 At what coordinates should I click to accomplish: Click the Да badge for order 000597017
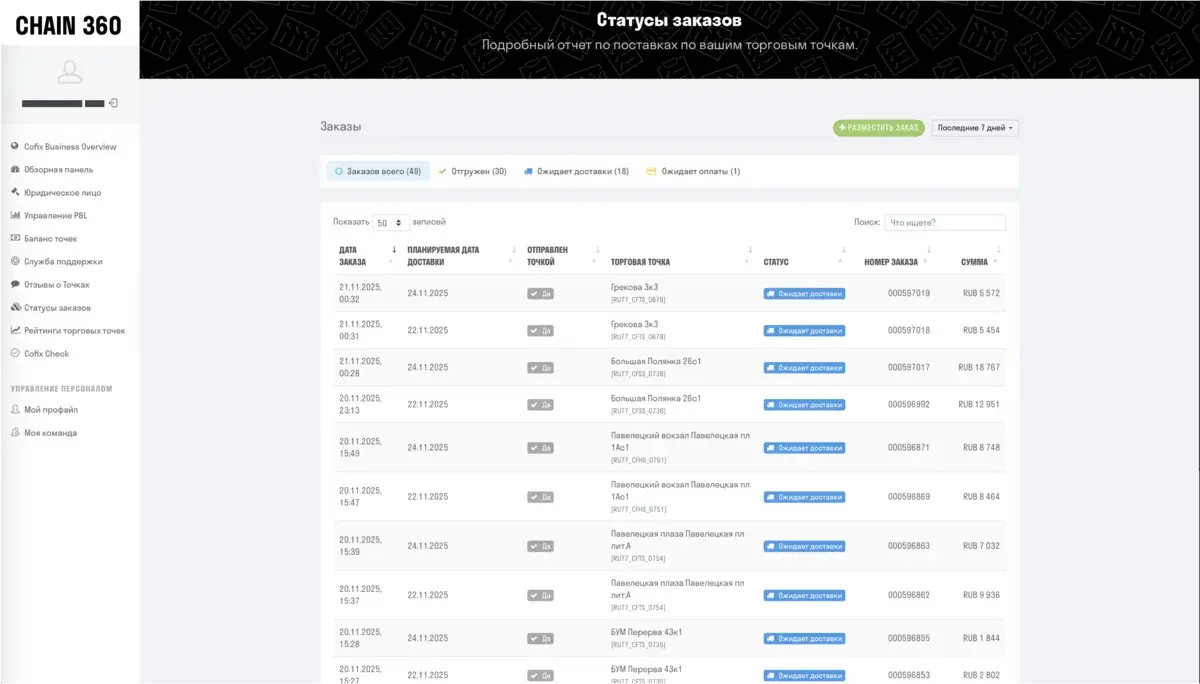coord(540,368)
